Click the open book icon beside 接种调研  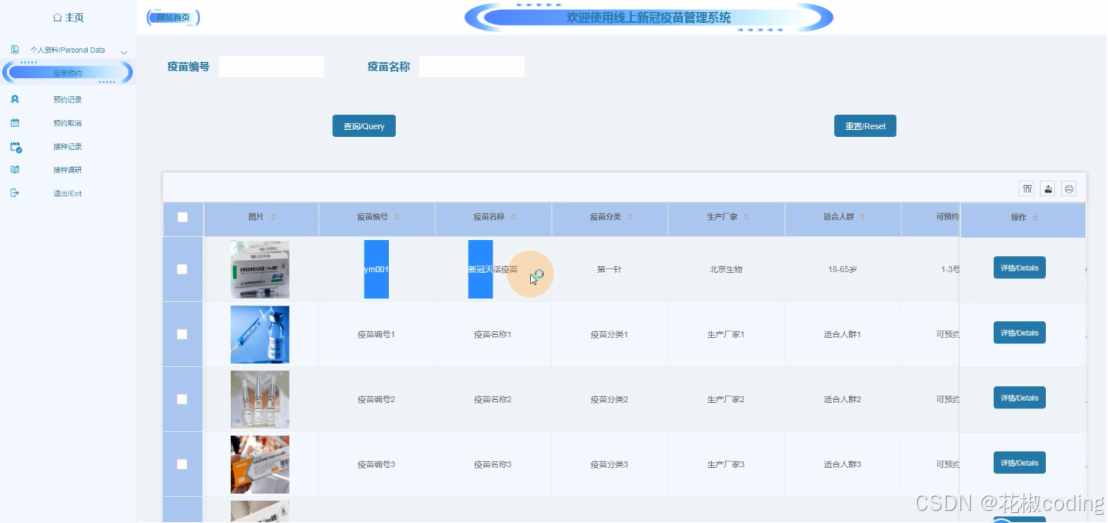tap(15, 170)
